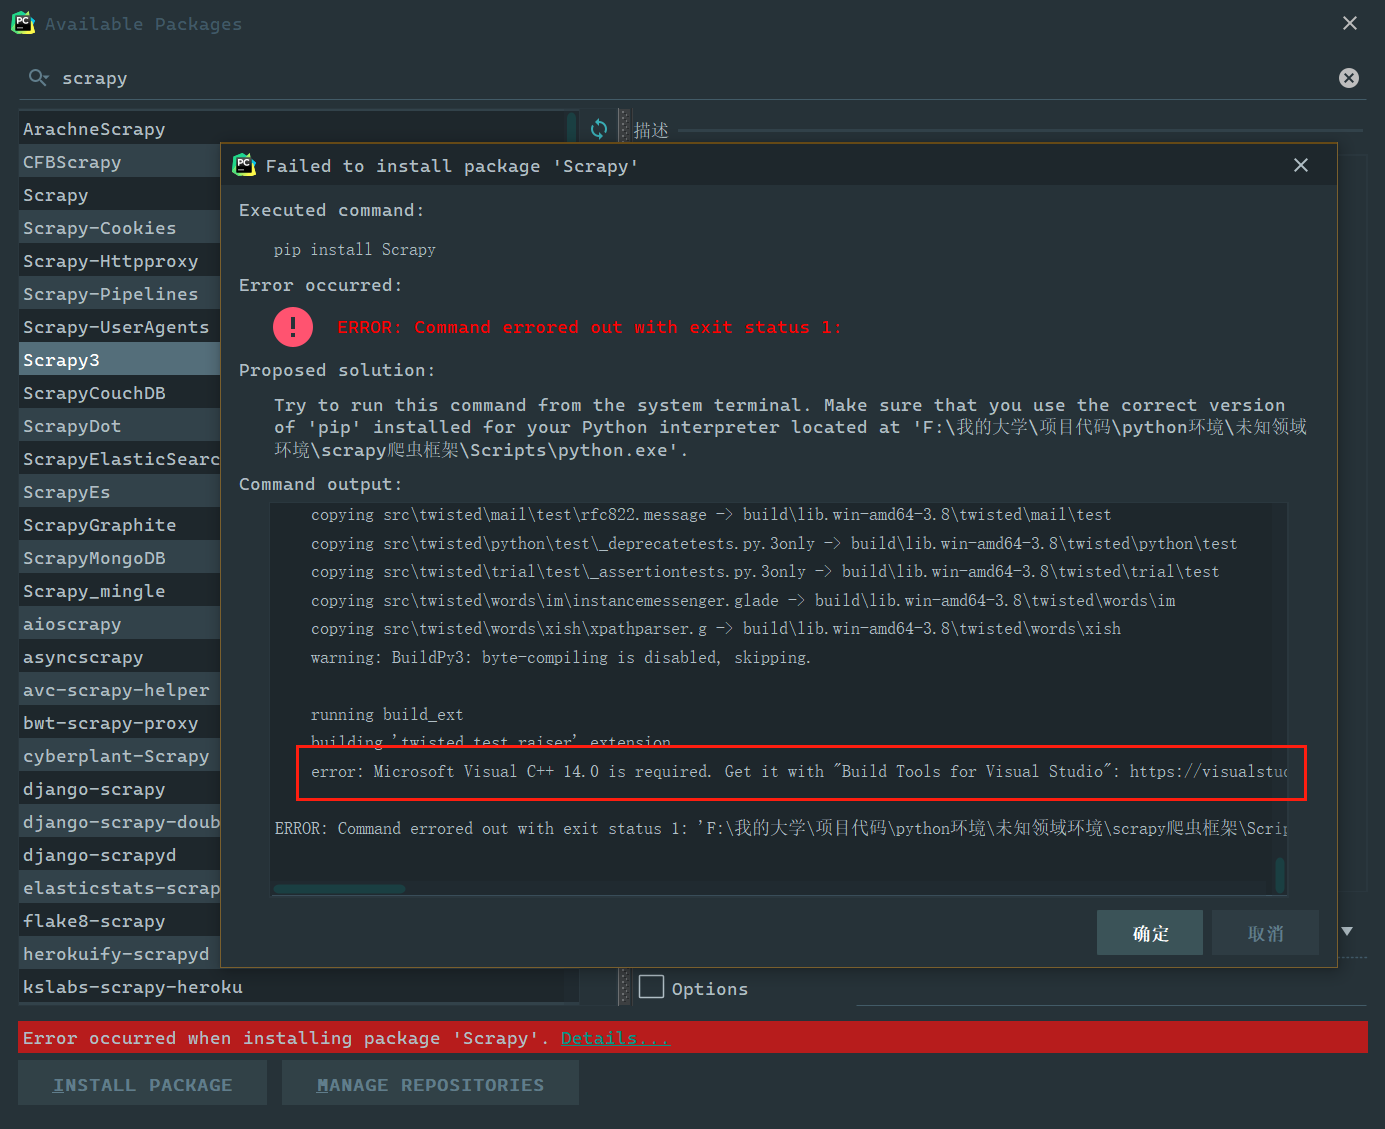Select flake8-scrapy package

pos(120,921)
